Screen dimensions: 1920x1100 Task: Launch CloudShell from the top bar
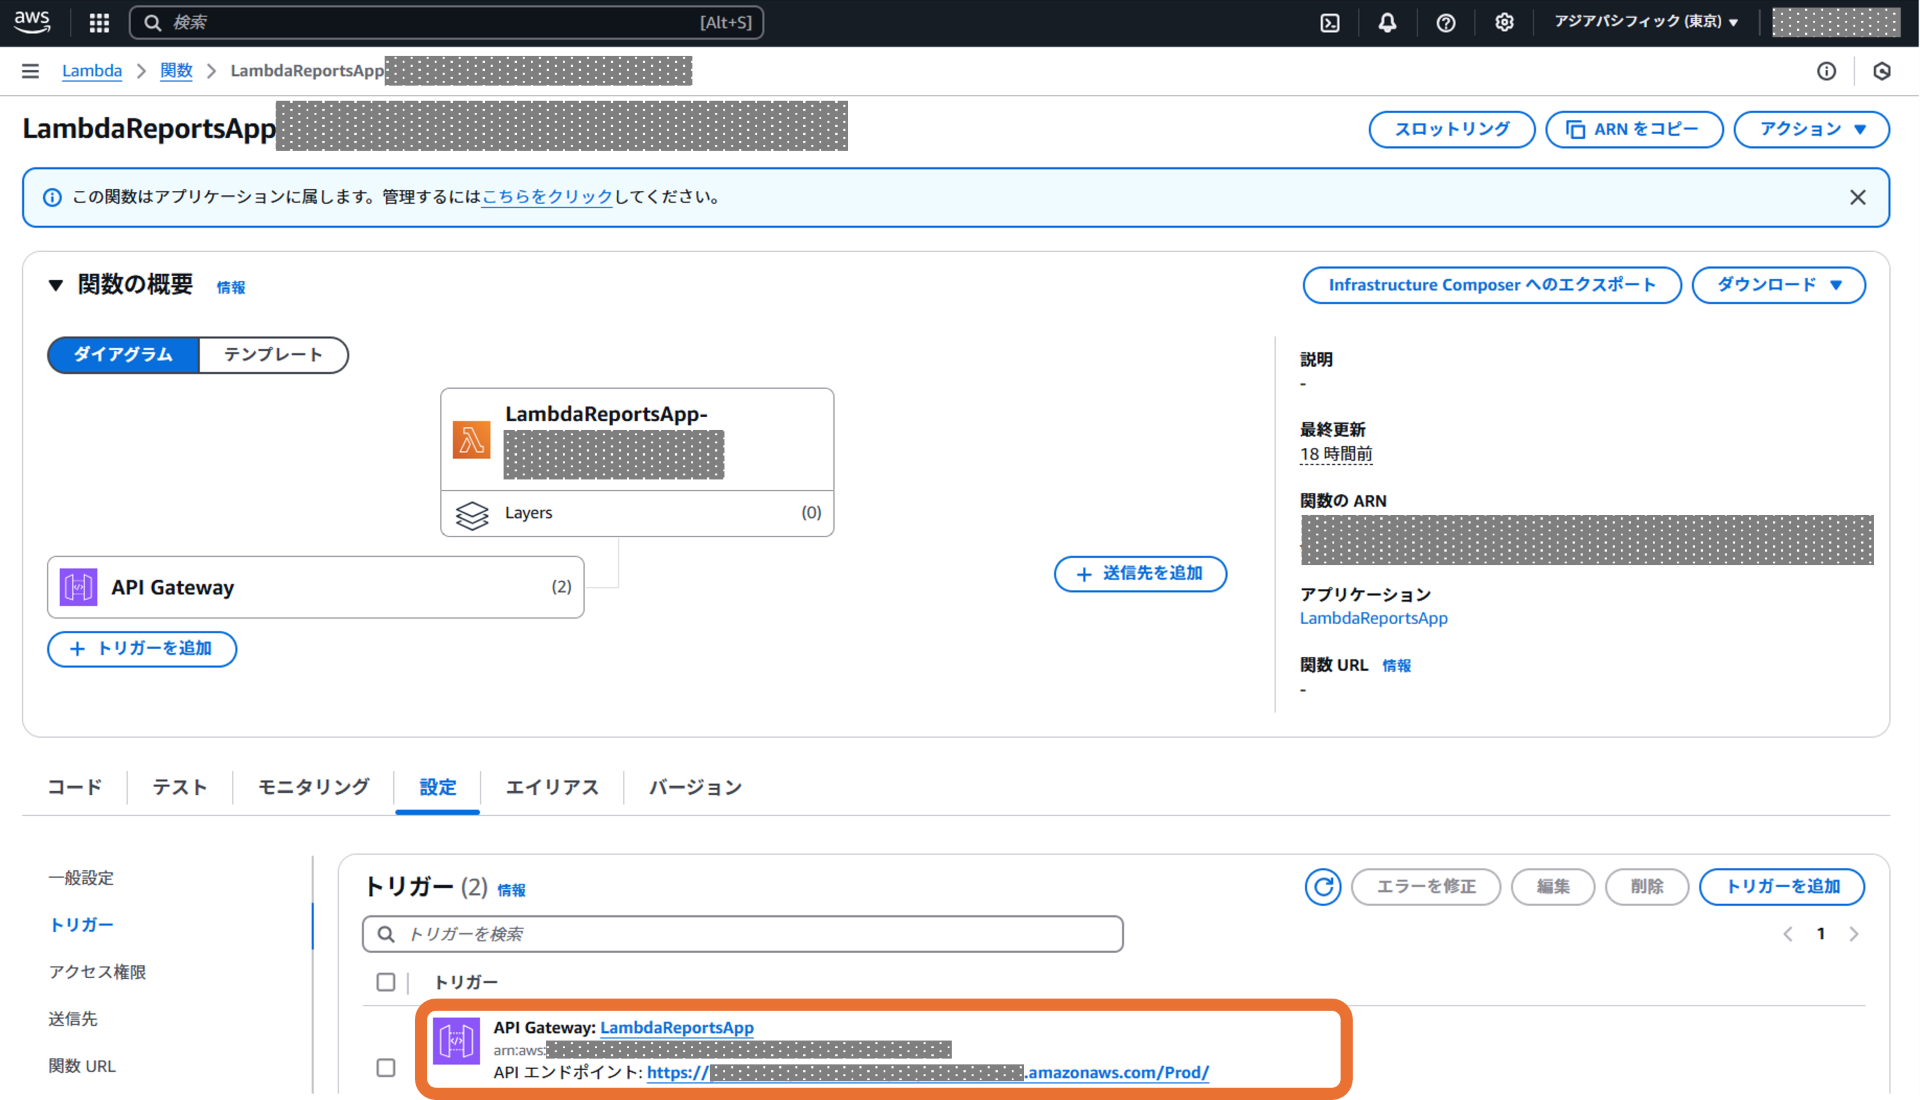[1330, 22]
